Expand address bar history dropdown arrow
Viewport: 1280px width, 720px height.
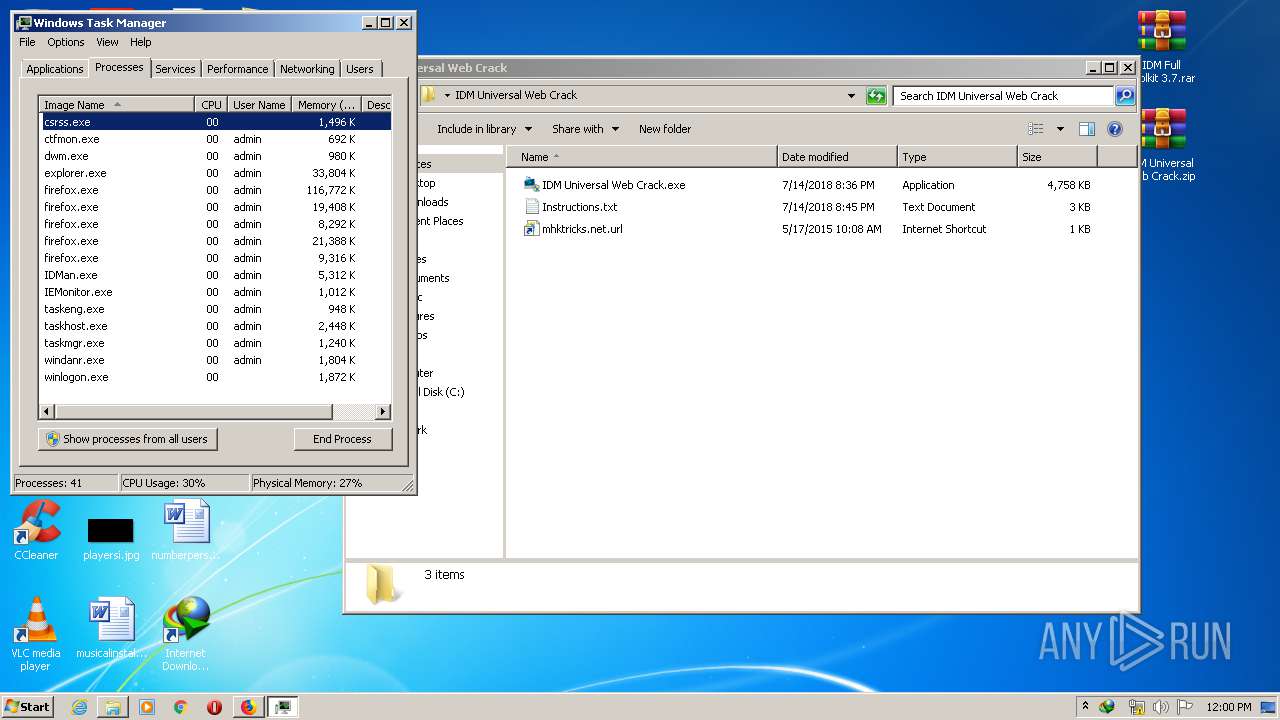click(851, 96)
